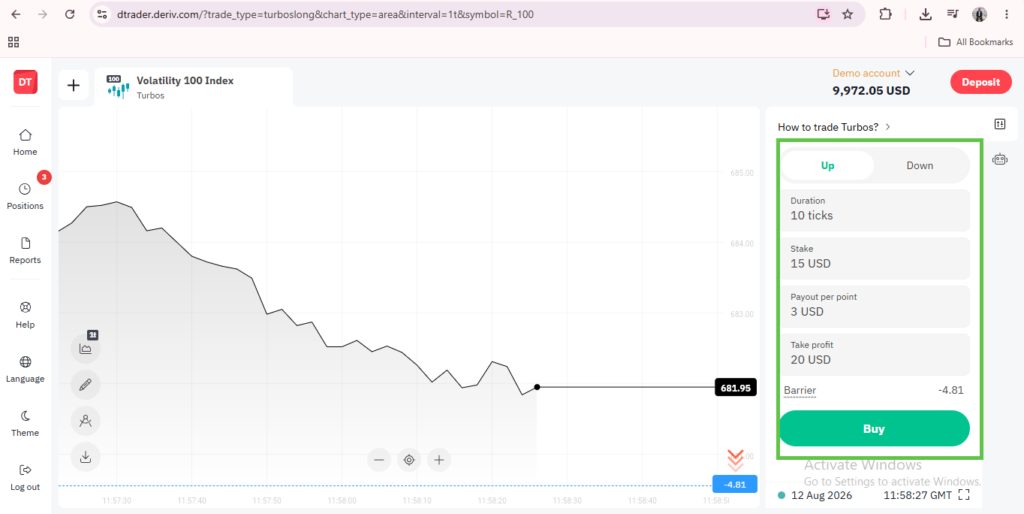
Task: Click the green Buy button
Action: [874, 428]
